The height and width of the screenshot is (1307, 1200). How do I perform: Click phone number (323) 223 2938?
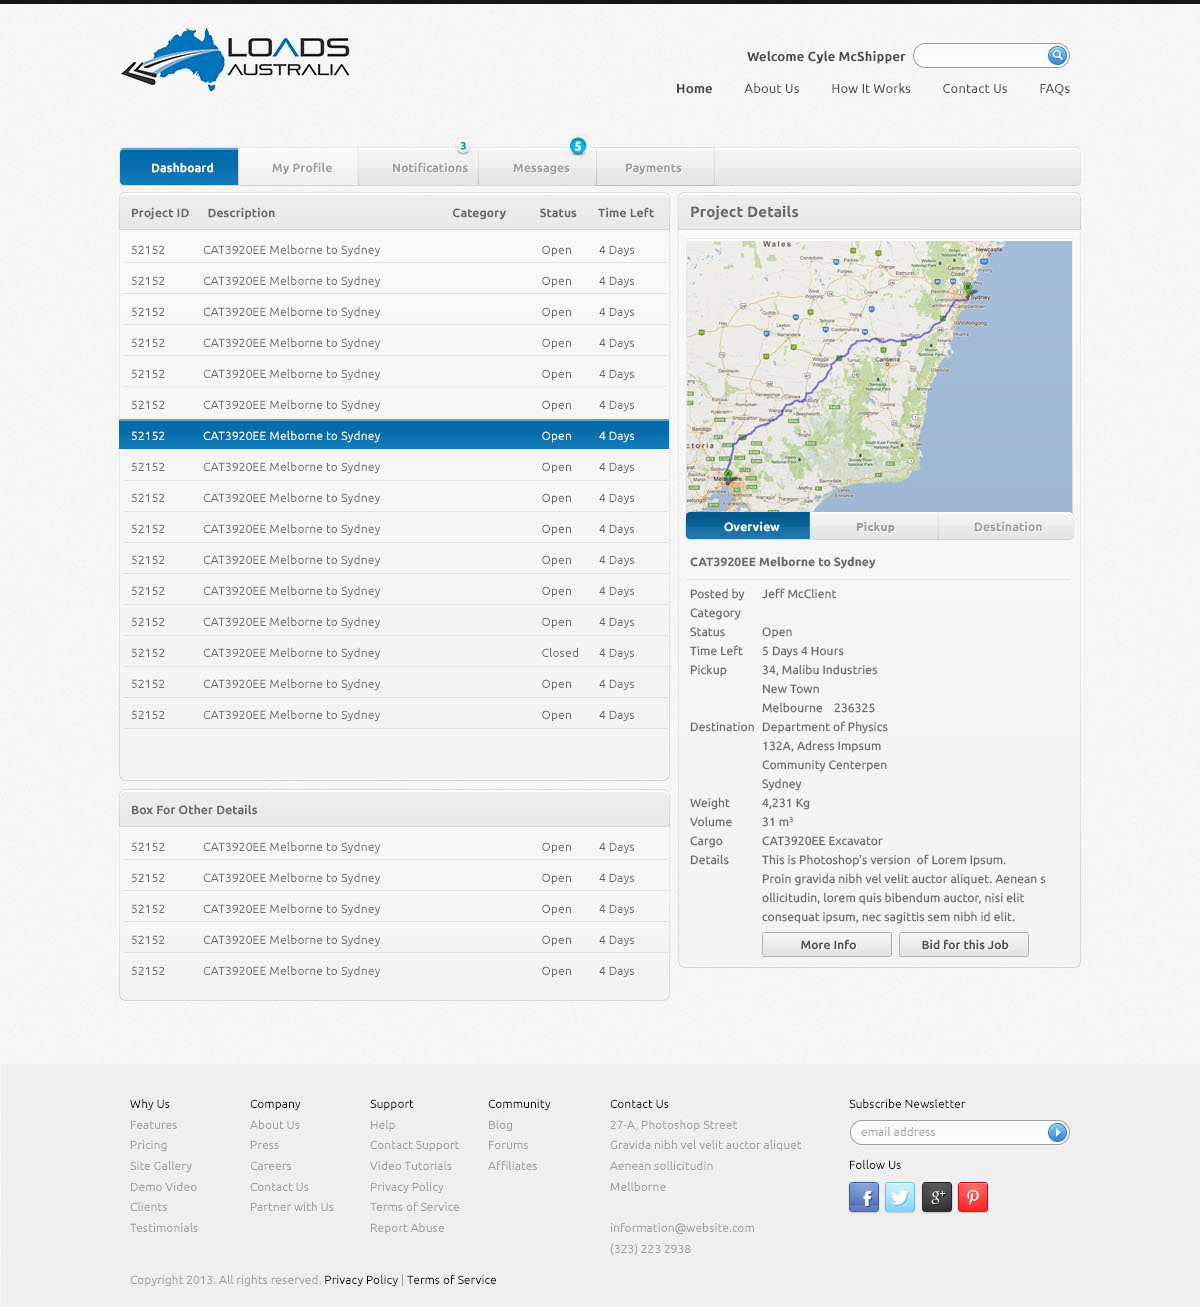click(650, 1248)
